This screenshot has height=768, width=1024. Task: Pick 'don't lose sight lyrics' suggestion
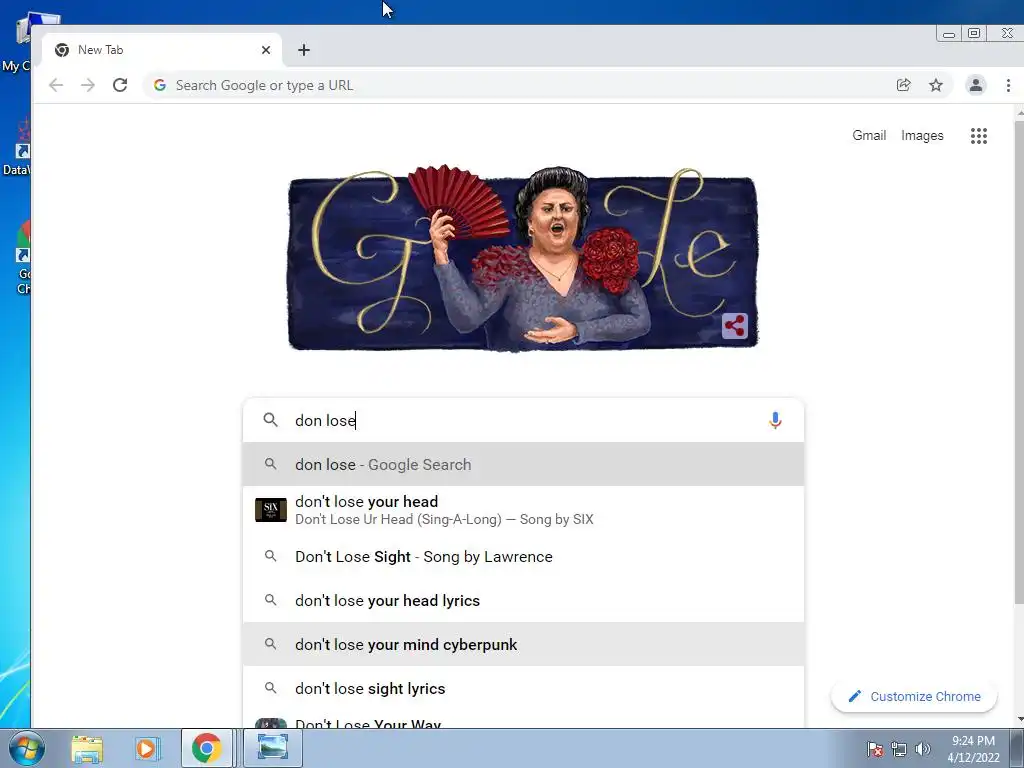click(523, 688)
